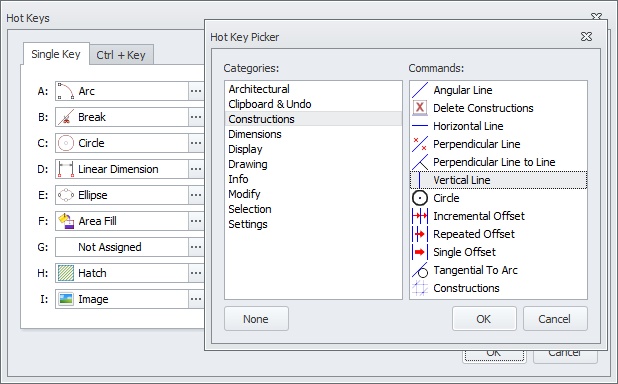Click the Linear Dimension field for key D
Screen dimensions: 618x384
(x=122, y=169)
